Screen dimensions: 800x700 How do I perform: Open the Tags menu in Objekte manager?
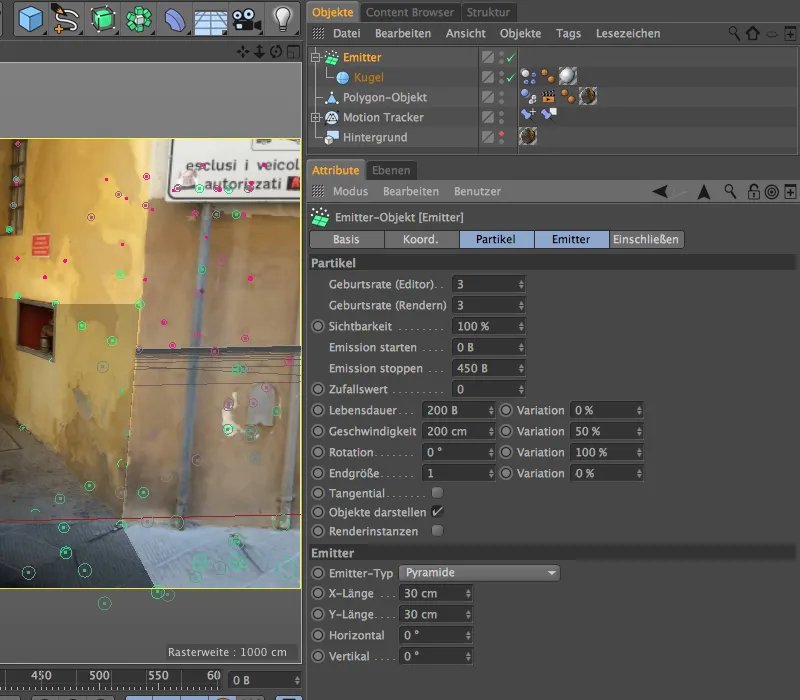coord(568,34)
